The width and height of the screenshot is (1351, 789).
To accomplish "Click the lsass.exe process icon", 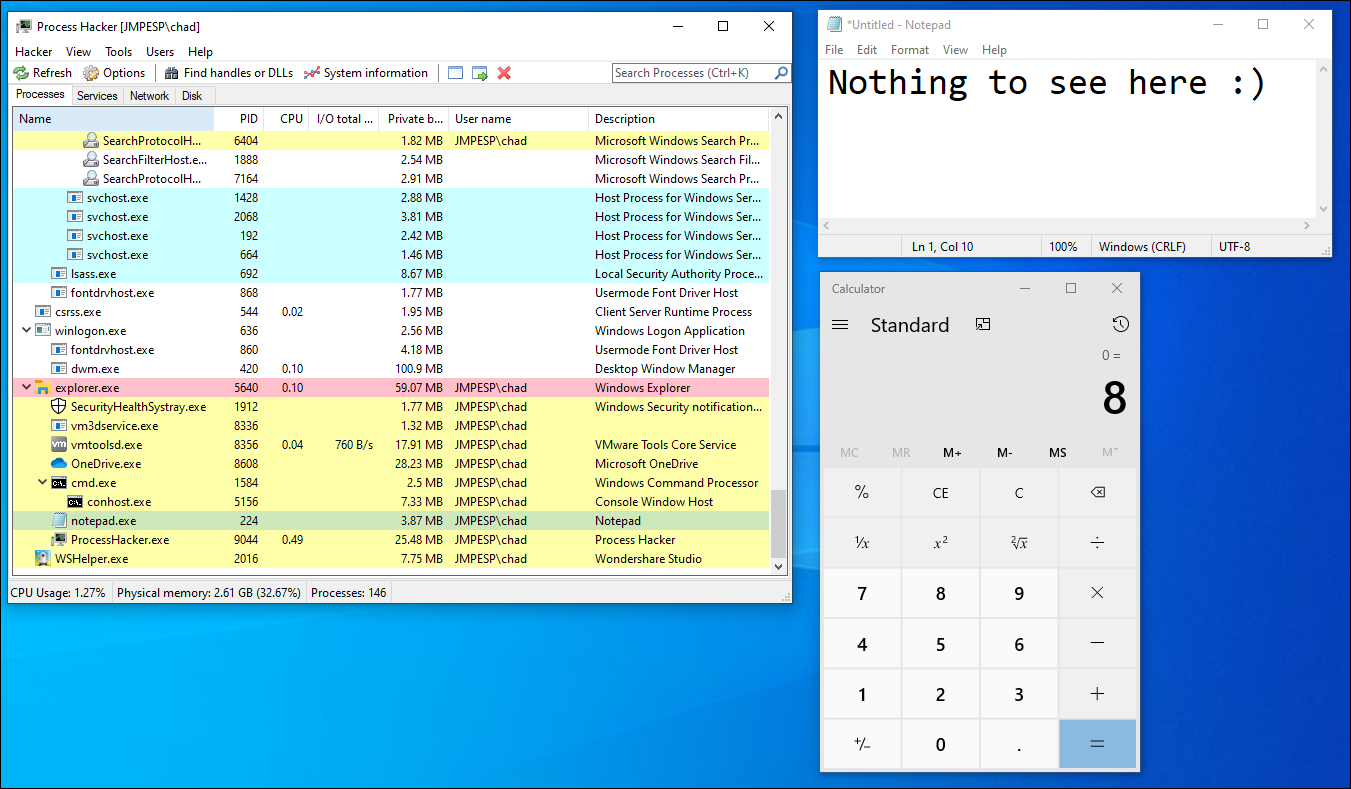I will 59,274.
